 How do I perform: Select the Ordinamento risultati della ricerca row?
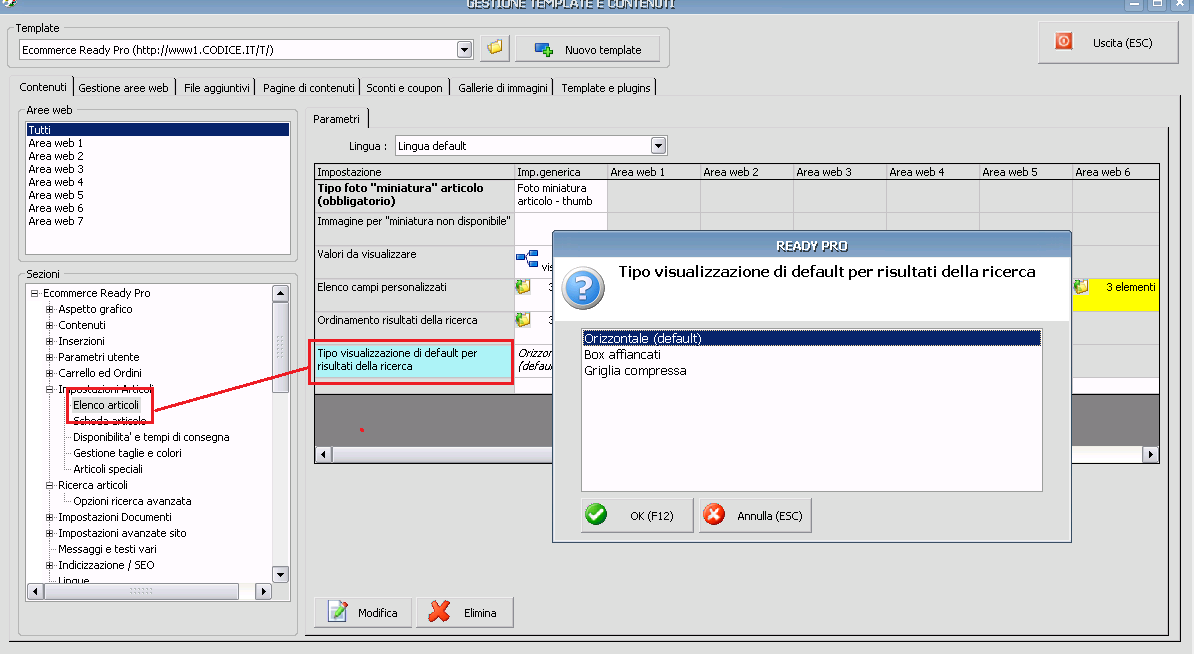[x=414, y=327]
